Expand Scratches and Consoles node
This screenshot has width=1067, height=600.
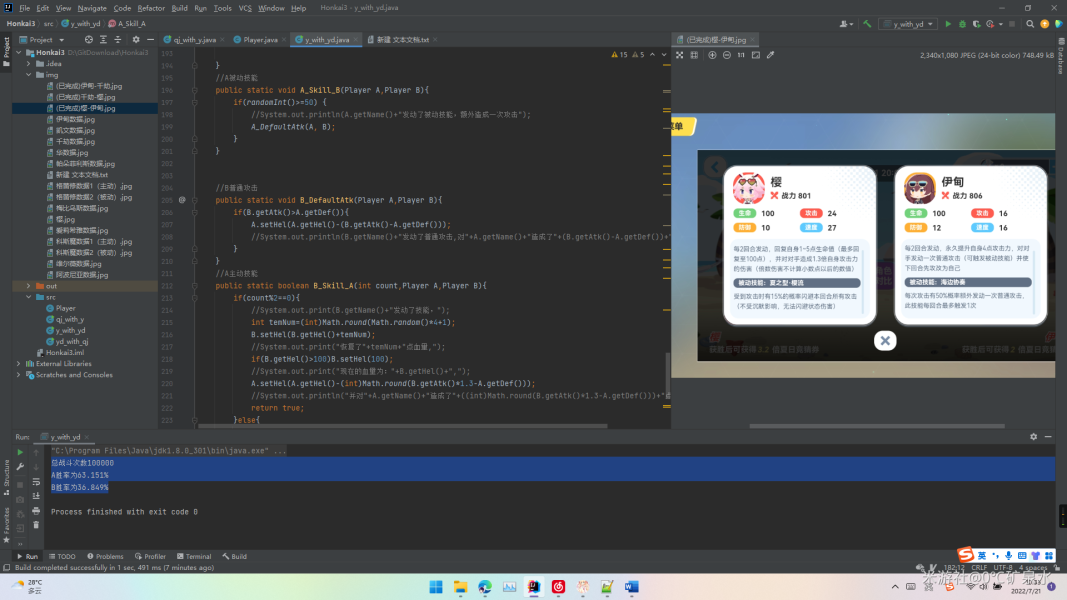click(19, 375)
